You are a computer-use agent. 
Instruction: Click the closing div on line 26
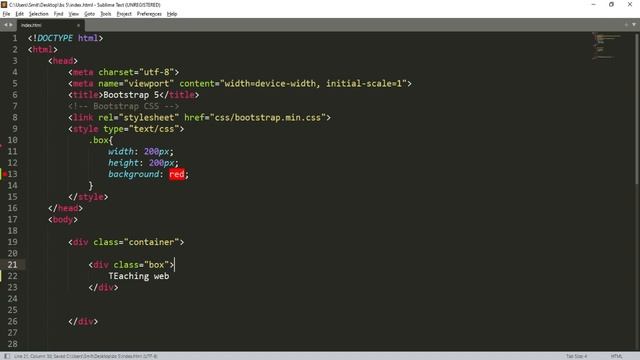(x=83, y=322)
